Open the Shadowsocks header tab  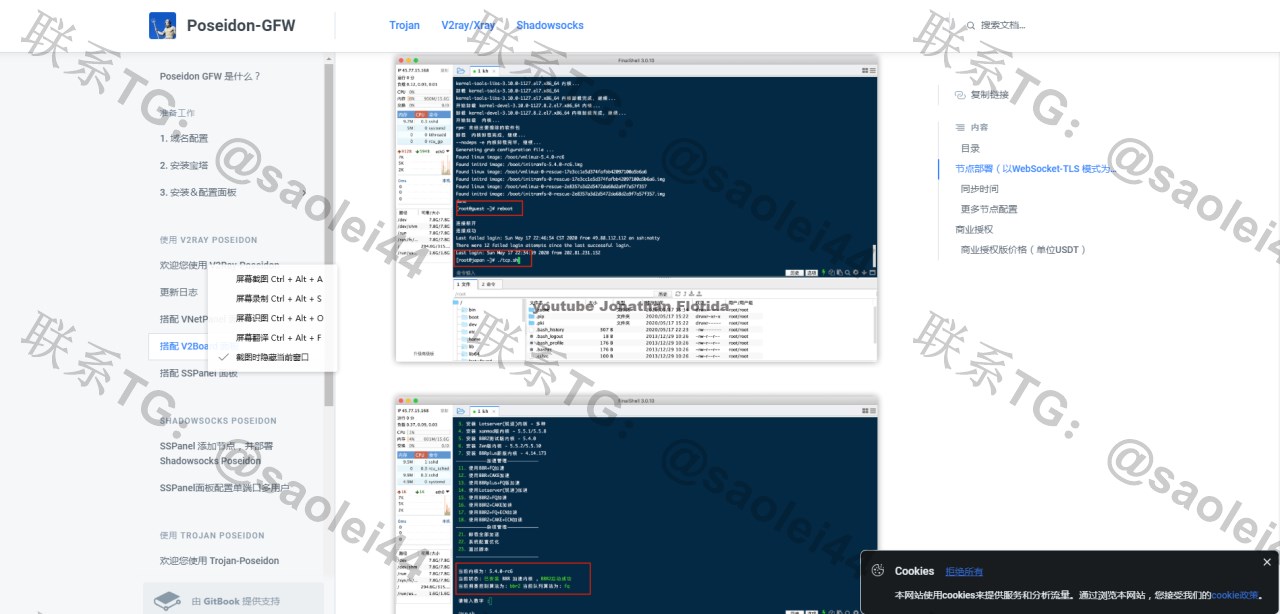tap(549, 25)
